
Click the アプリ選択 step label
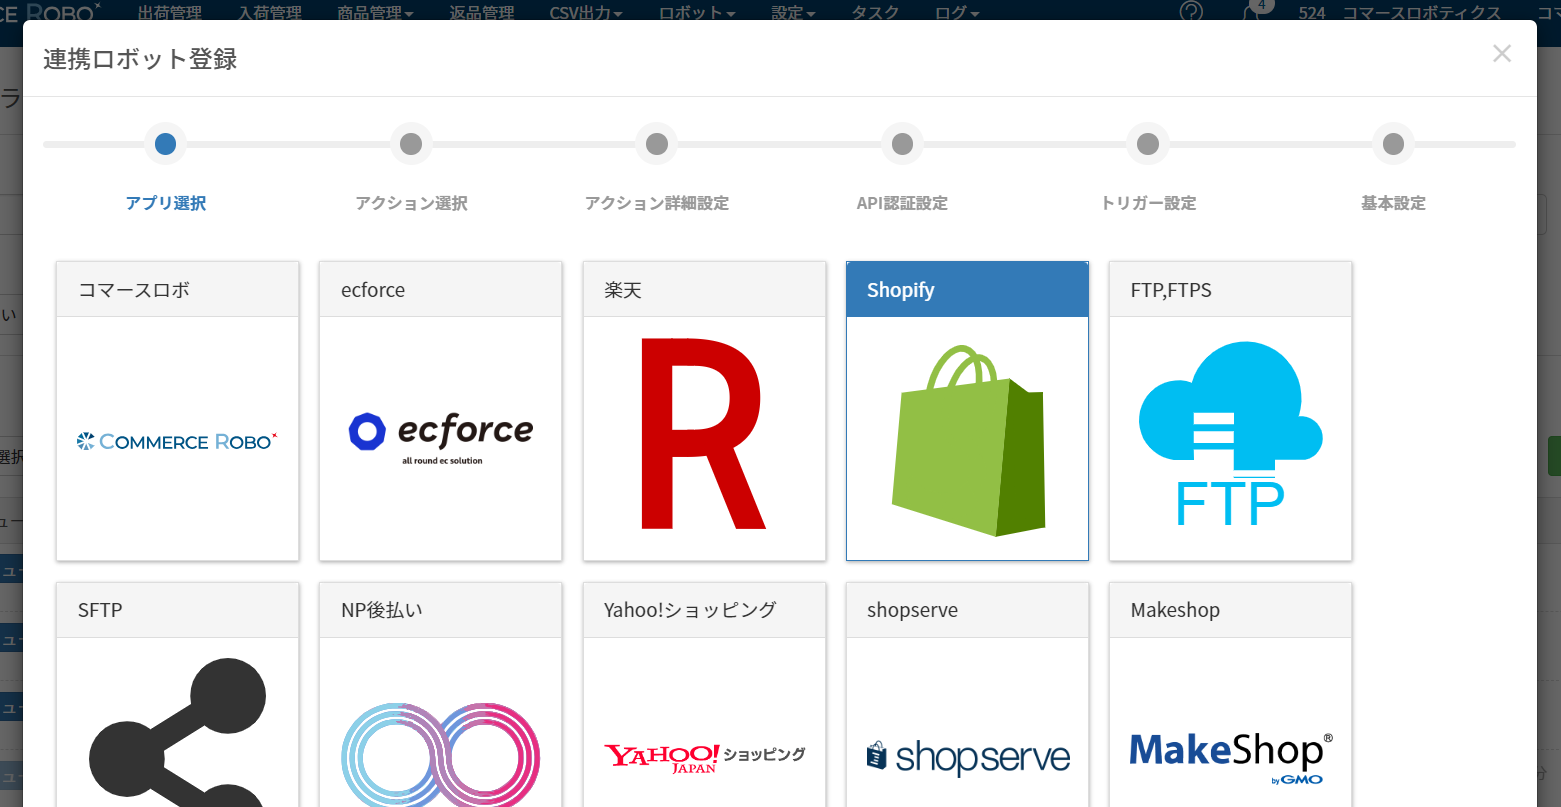point(166,203)
